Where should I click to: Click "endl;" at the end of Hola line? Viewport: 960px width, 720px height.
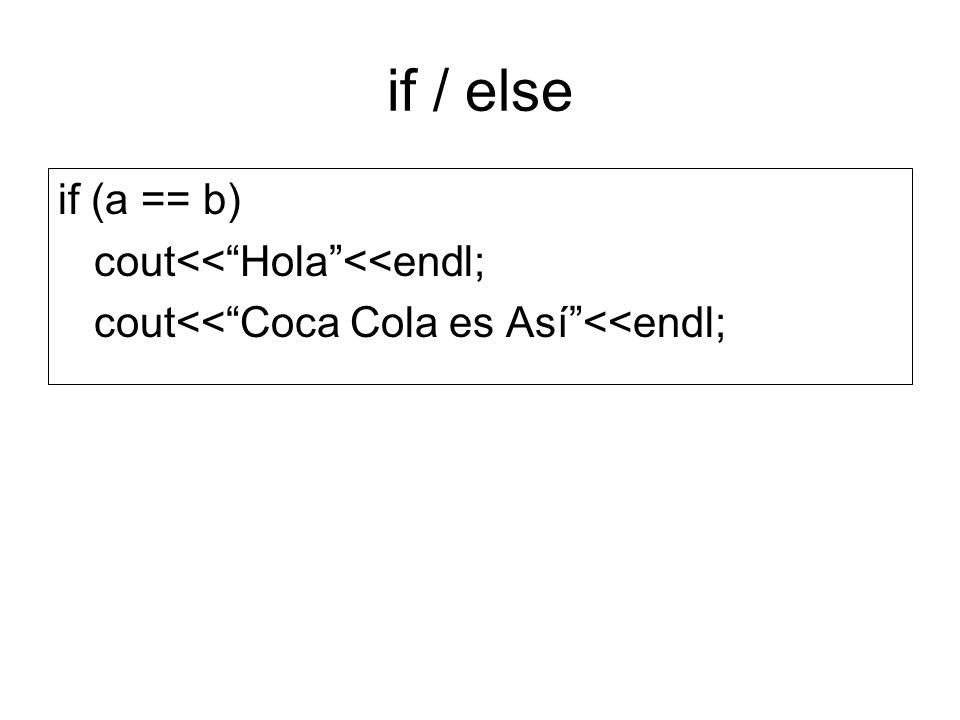click(438, 262)
